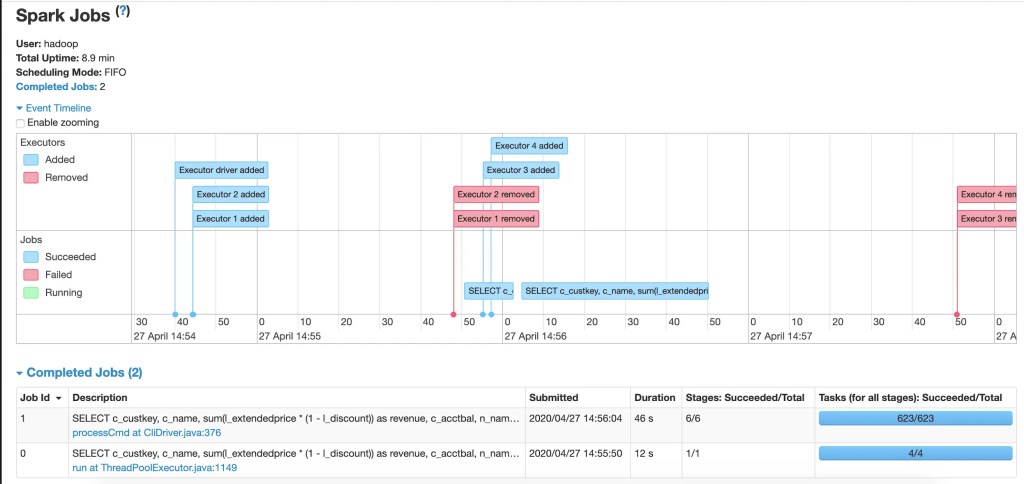Click the blue Succeeded jobs legend swatch
This screenshot has width=1024, height=484.
pos(31,257)
